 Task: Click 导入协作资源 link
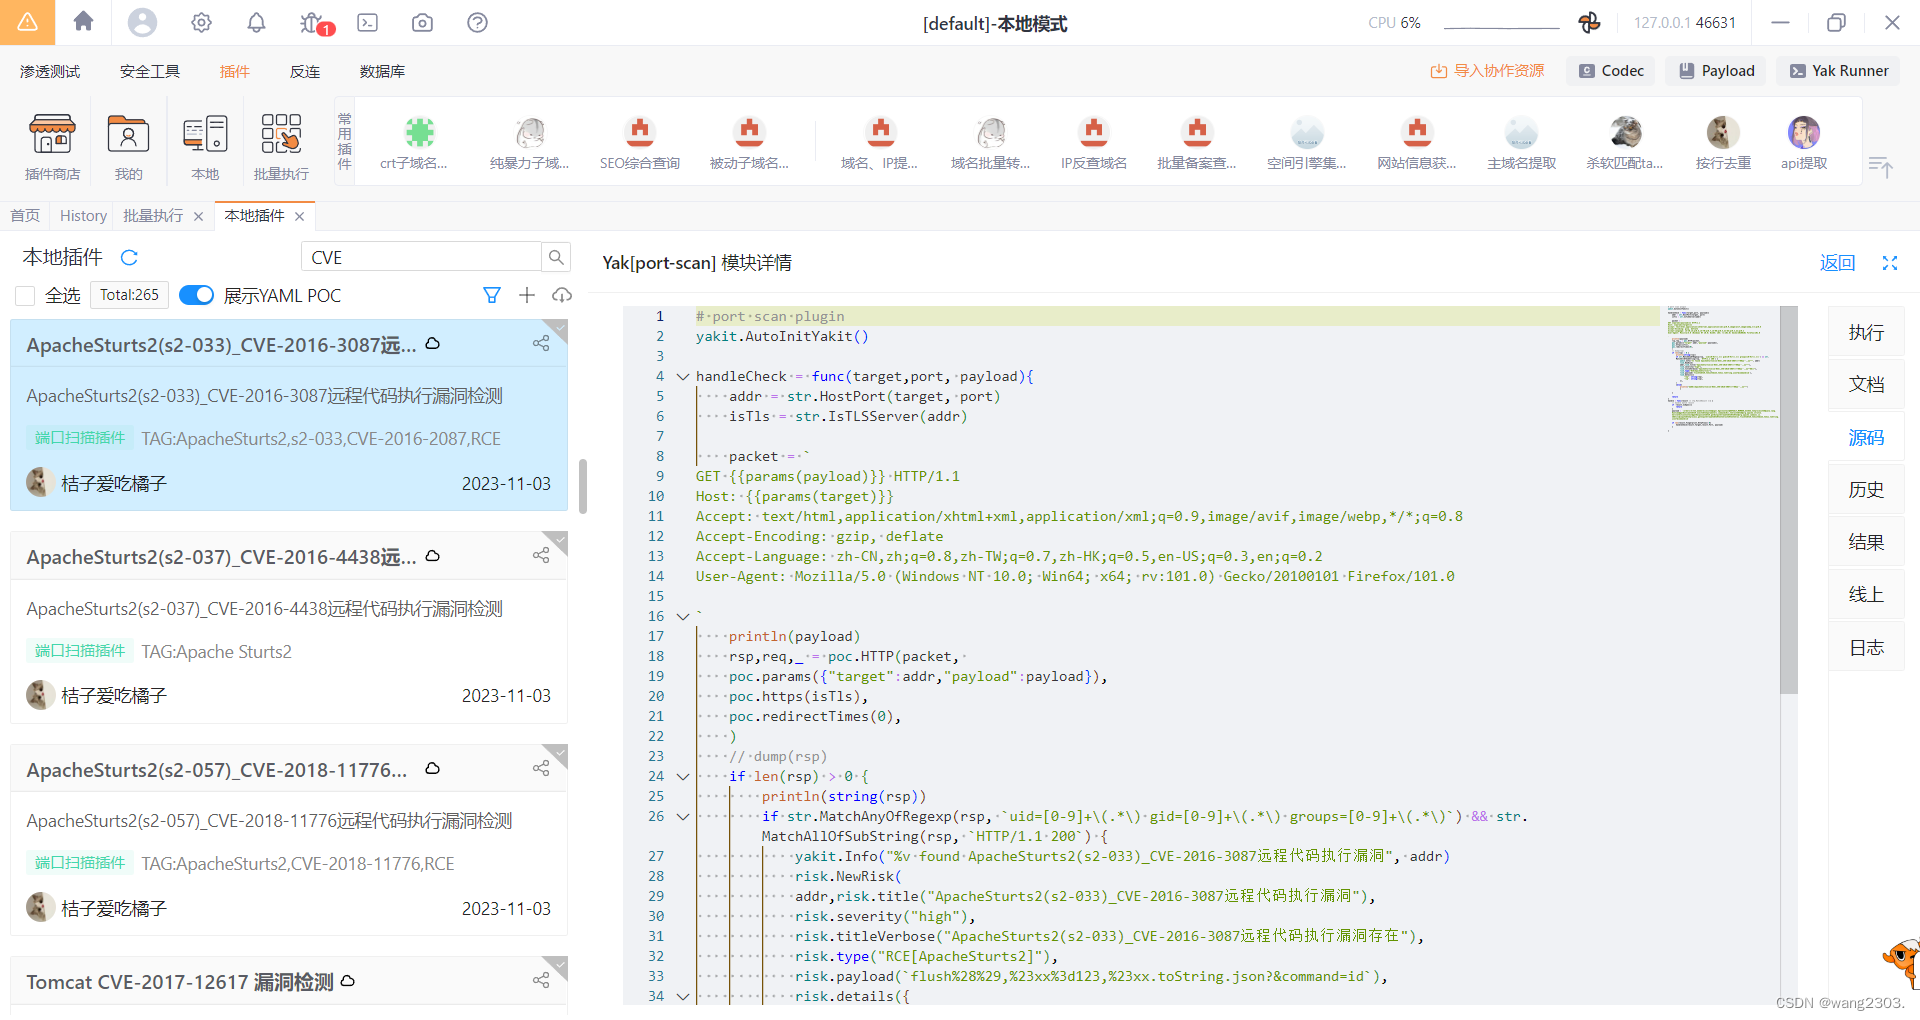click(1487, 71)
